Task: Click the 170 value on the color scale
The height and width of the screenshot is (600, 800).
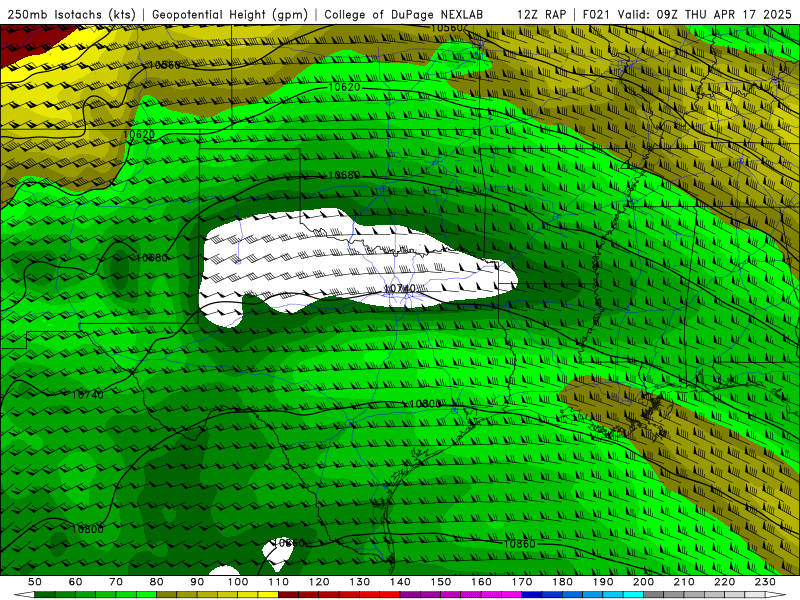Action: point(522,582)
